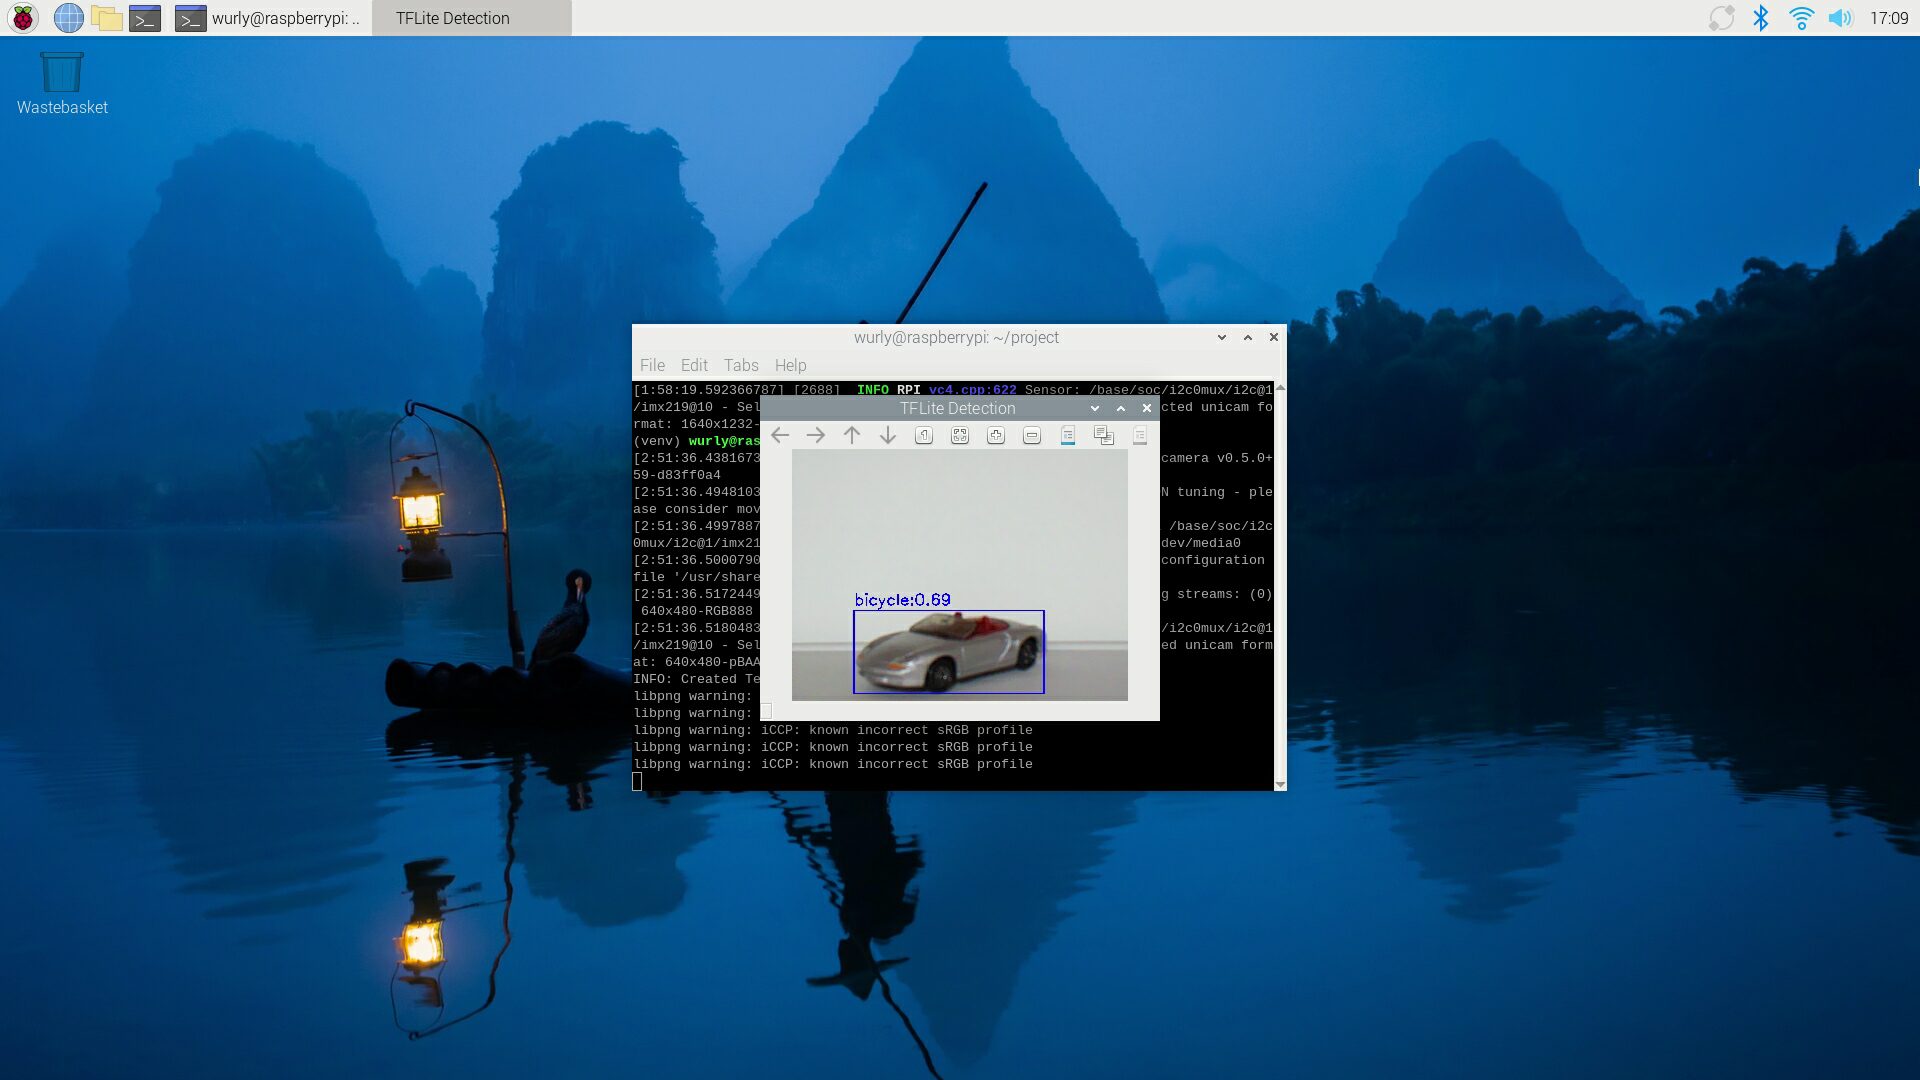This screenshot has width=1920, height=1080.
Task: Maximize the TFLite Detection window
Action: (x=1121, y=408)
